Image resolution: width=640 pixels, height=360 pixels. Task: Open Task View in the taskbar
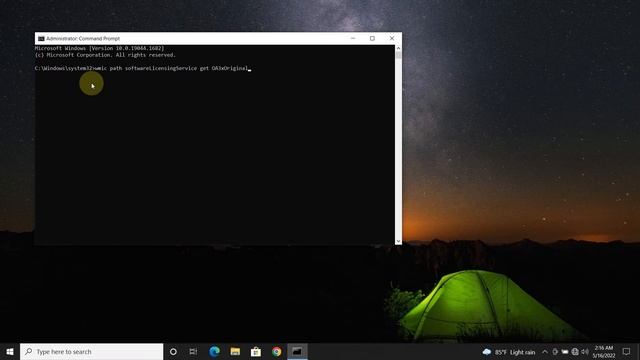point(193,351)
